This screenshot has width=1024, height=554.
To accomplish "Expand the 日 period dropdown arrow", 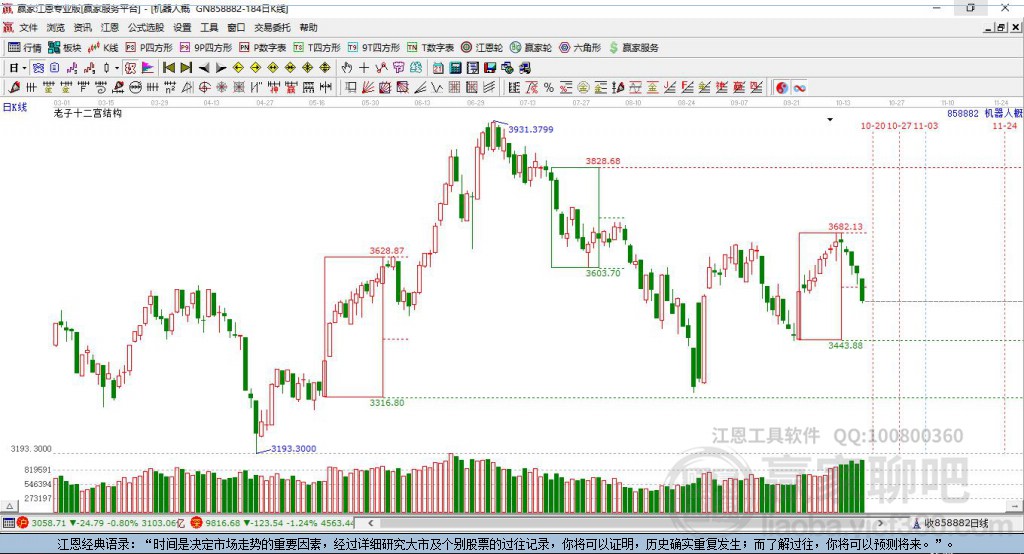I will pyautogui.click(x=24, y=68).
